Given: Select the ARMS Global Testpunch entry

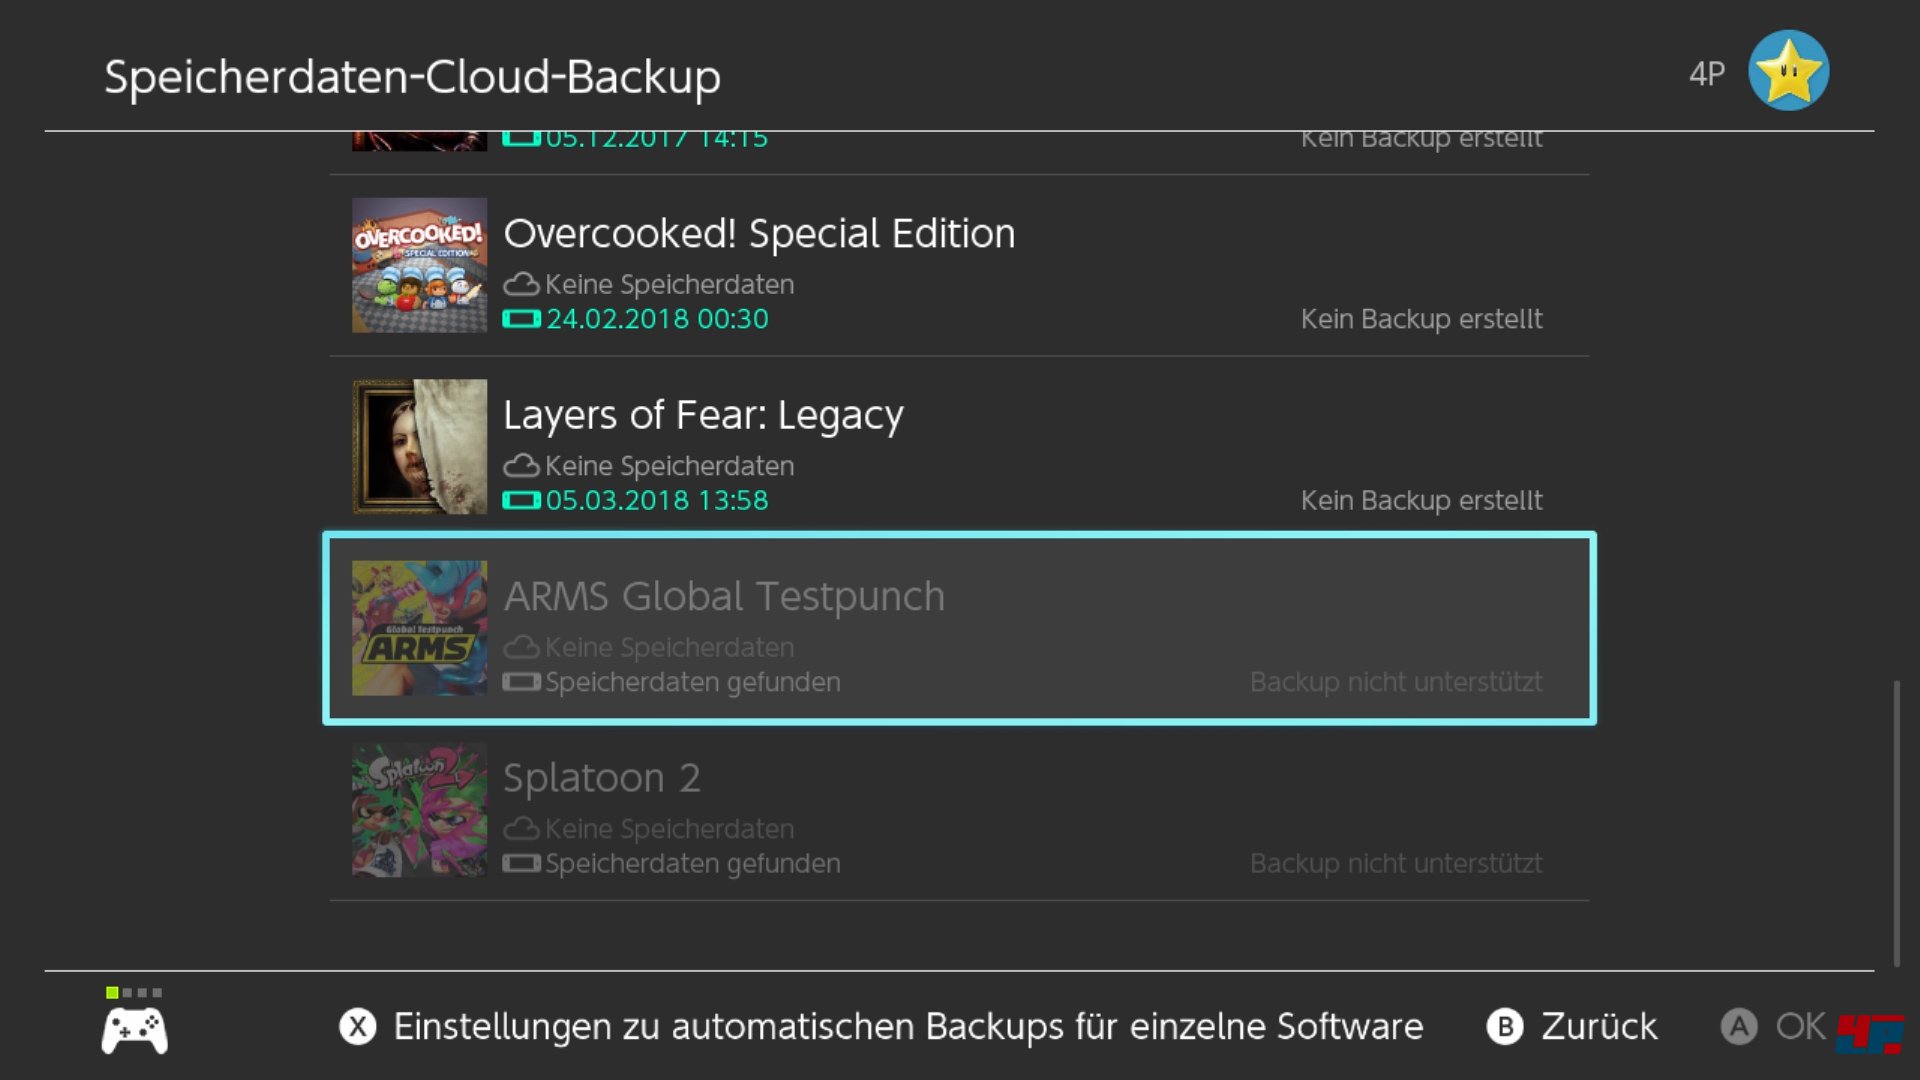Looking at the screenshot, I should click(958, 628).
